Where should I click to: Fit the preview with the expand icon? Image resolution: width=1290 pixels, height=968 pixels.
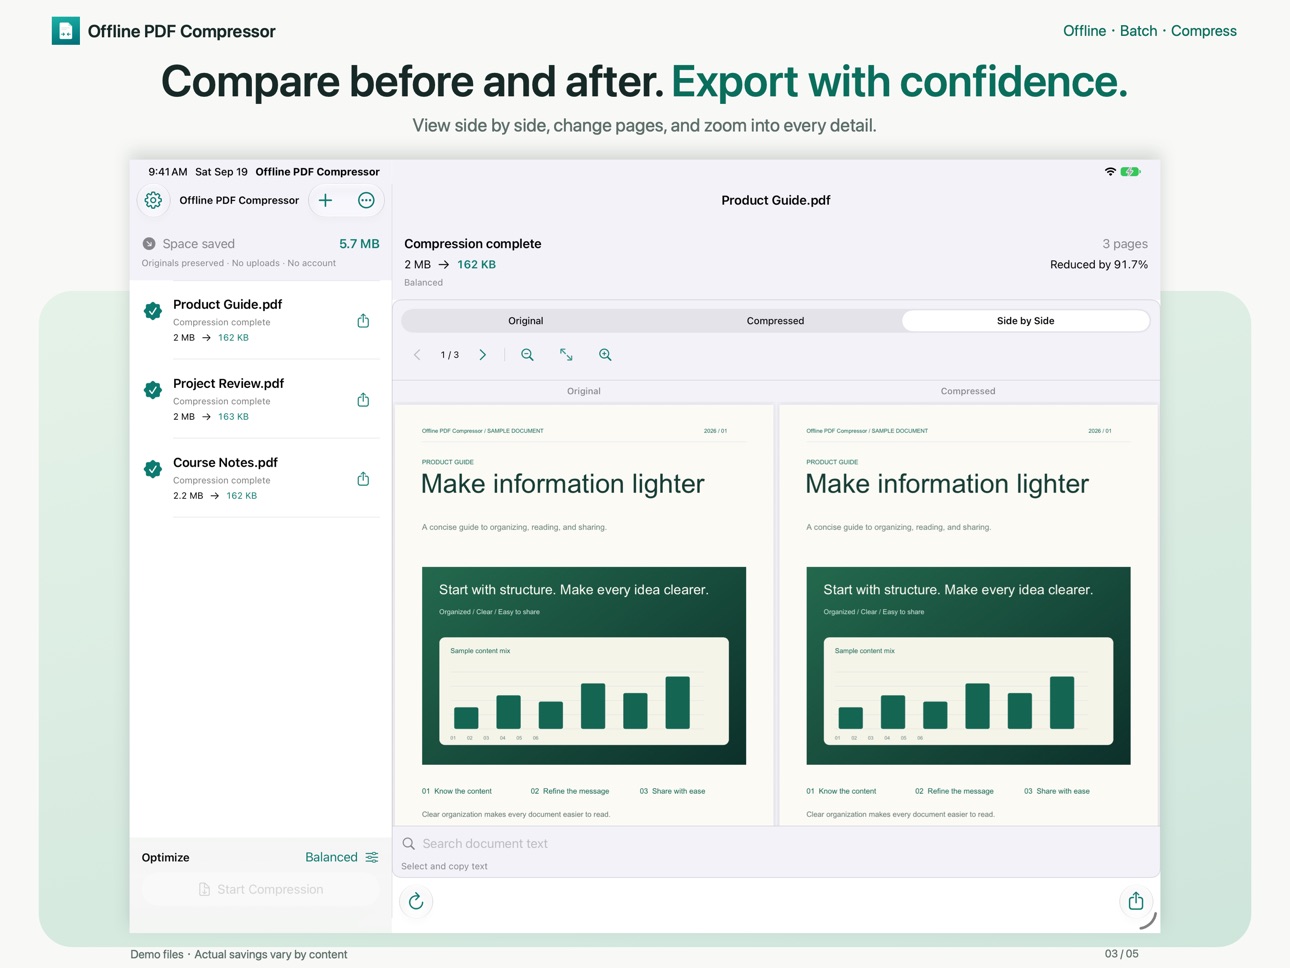click(x=566, y=355)
